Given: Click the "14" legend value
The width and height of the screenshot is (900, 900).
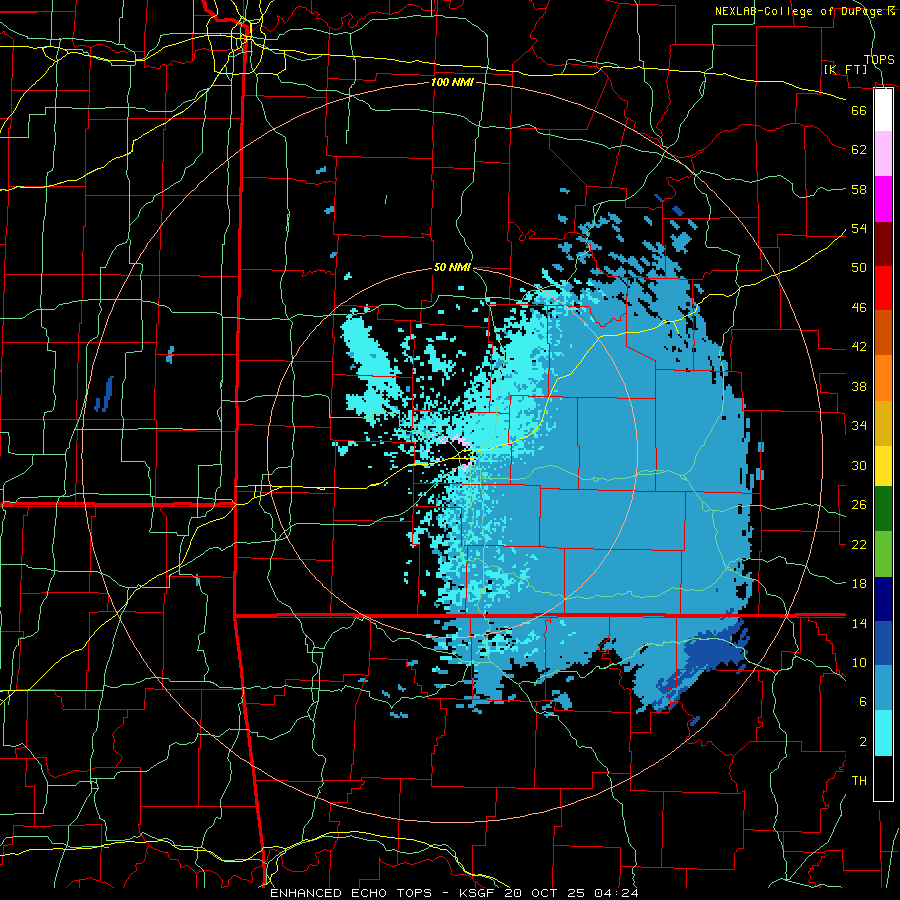Looking at the screenshot, I should pyautogui.click(x=859, y=623).
